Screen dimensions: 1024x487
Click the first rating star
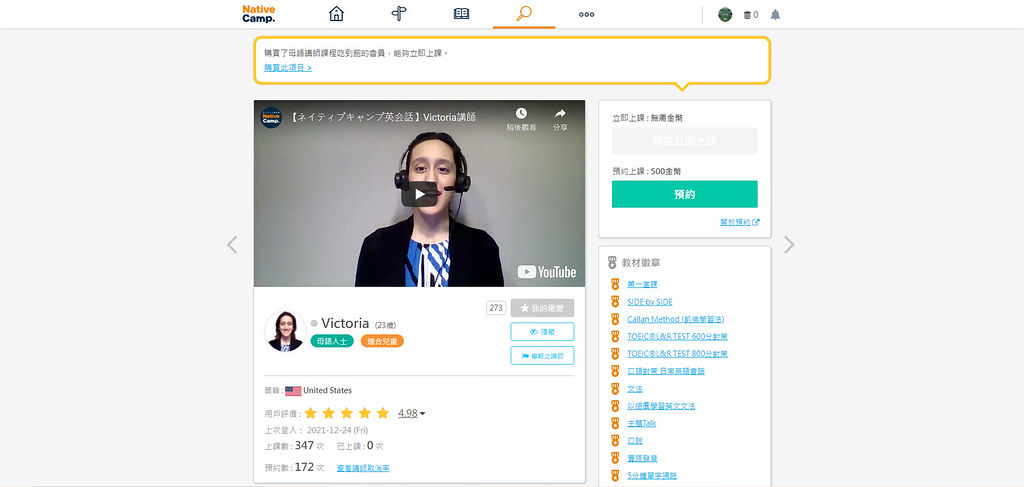311,413
